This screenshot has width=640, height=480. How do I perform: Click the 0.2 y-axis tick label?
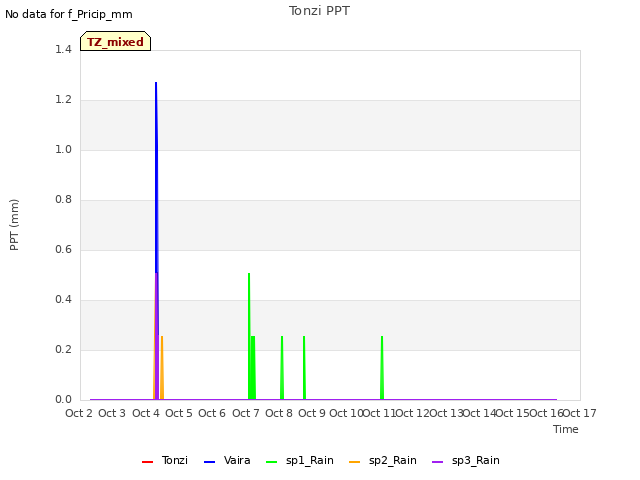click(63, 349)
